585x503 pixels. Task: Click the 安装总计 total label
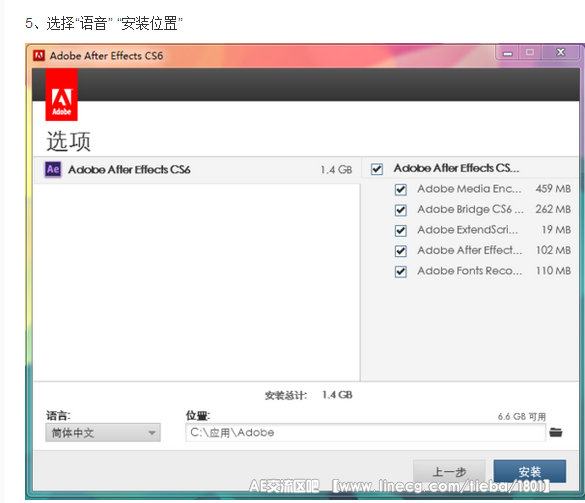coord(286,396)
